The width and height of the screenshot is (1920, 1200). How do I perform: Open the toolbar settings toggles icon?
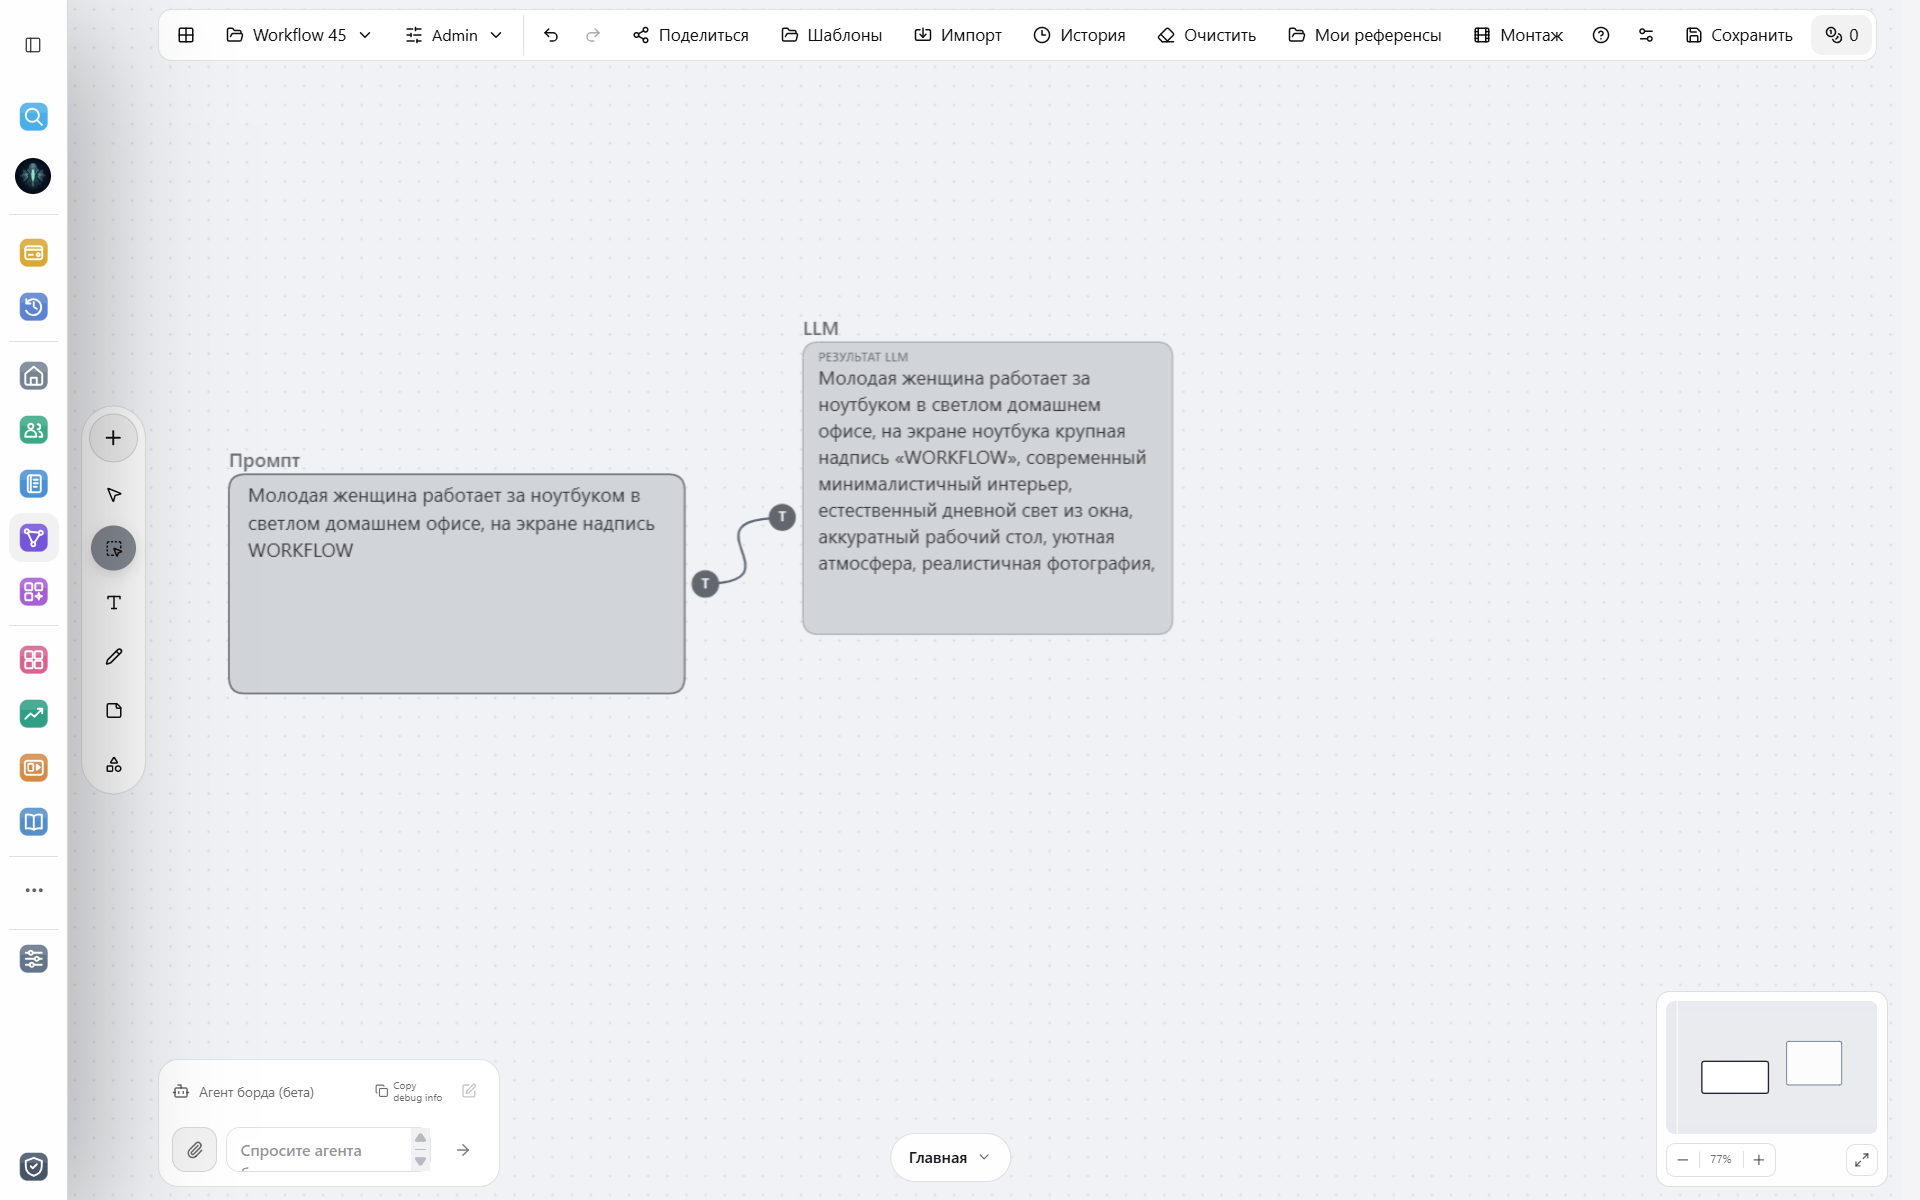1646,35
